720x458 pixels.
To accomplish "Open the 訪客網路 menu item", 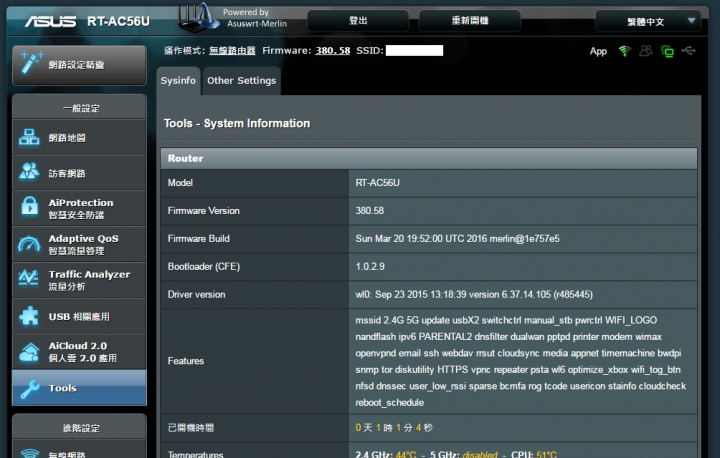I will pyautogui.click(x=79, y=173).
